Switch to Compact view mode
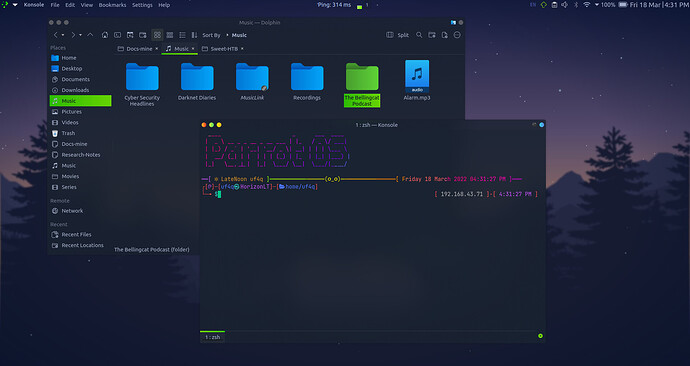Screen dimensions: 690x366 click(170, 35)
